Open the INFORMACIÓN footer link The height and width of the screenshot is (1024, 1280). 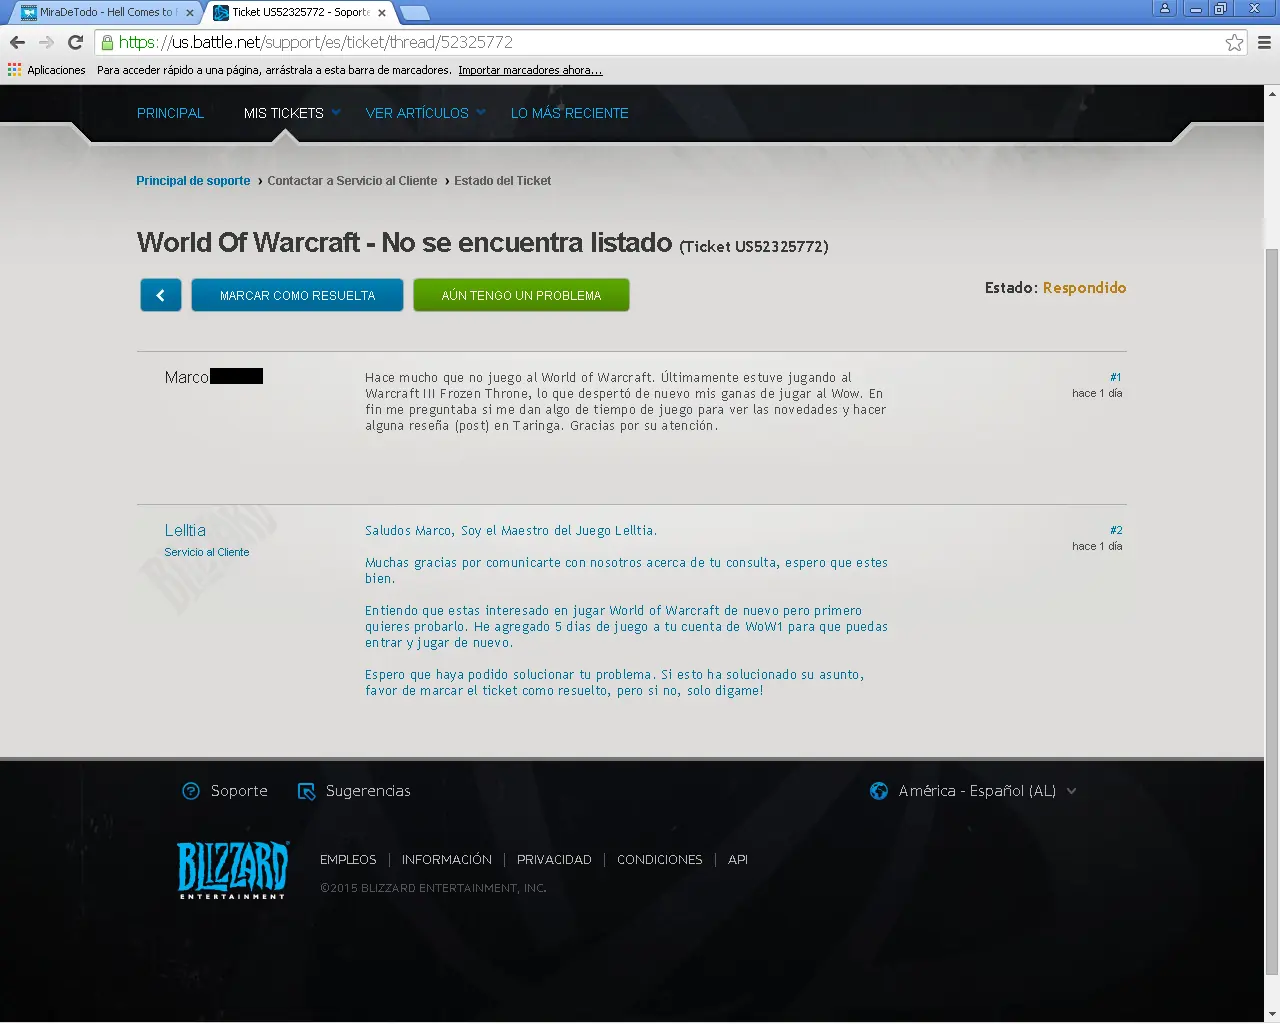[447, 860]
